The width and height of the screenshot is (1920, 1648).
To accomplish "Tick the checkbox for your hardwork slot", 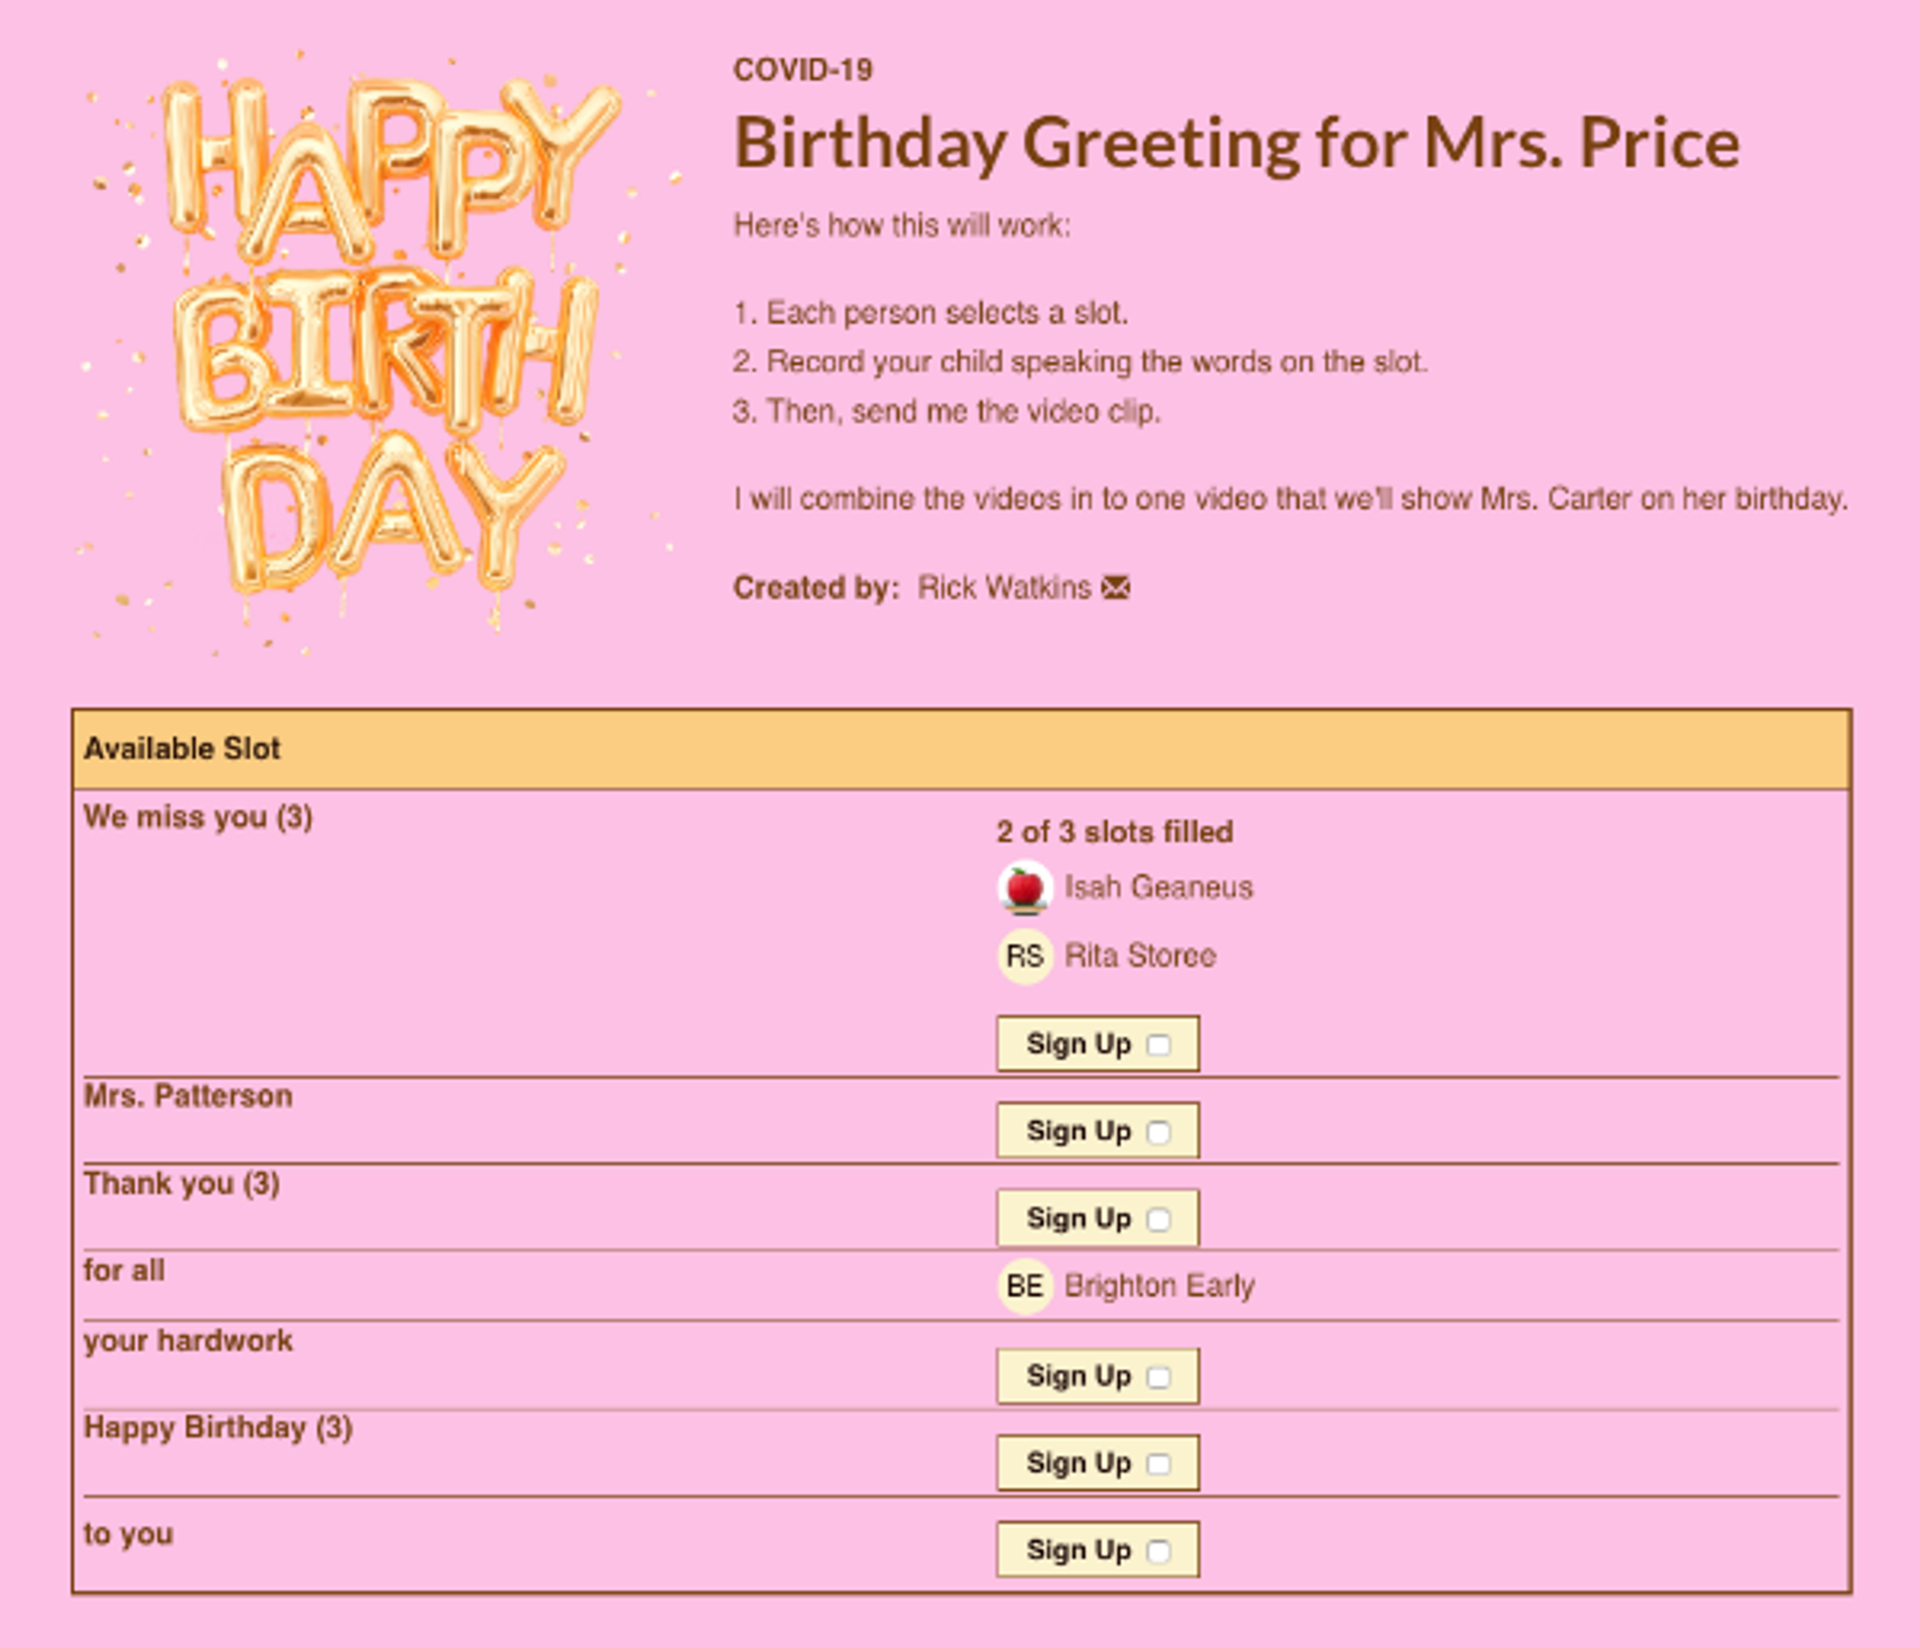I will tap(1158, 1377).
